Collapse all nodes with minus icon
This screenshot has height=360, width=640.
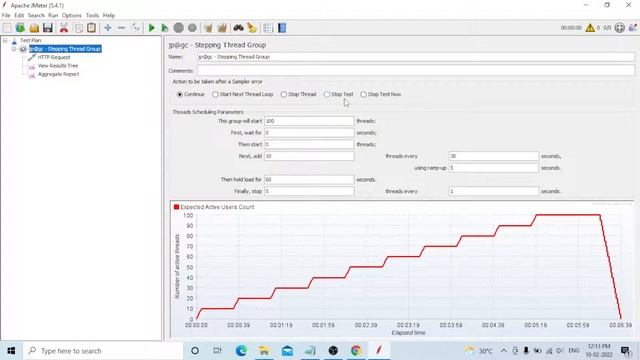(121, 28)
